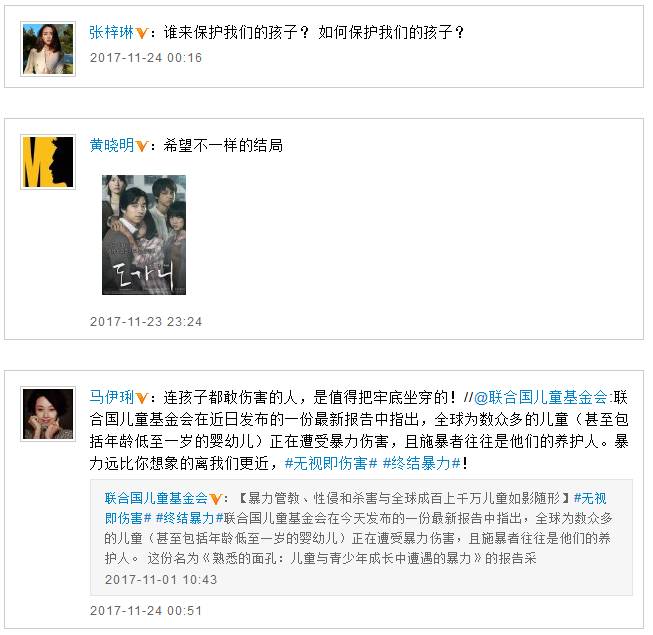Click the username 马伊琍

tap(112, 397)
